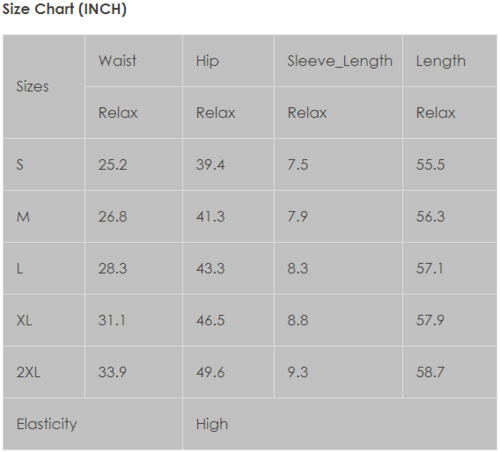Click the Hip column header
The image size is (500, 452).
tap(207, 61)
